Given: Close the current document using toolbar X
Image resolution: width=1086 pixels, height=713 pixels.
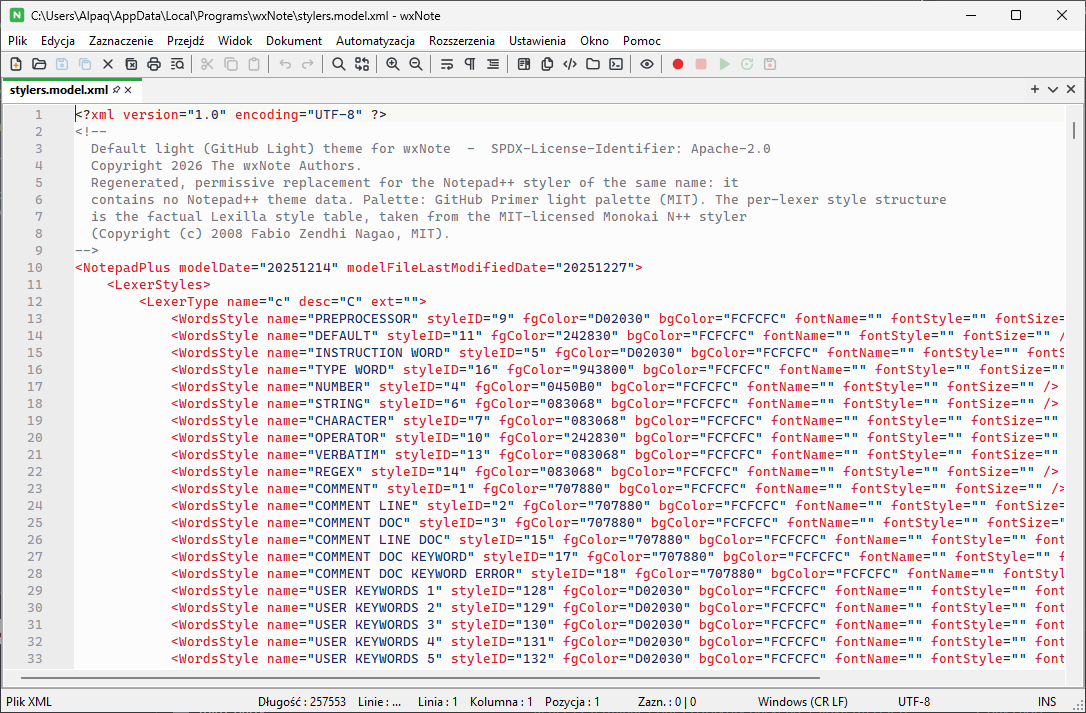Looking at the screenshot, I should [107, 64].
